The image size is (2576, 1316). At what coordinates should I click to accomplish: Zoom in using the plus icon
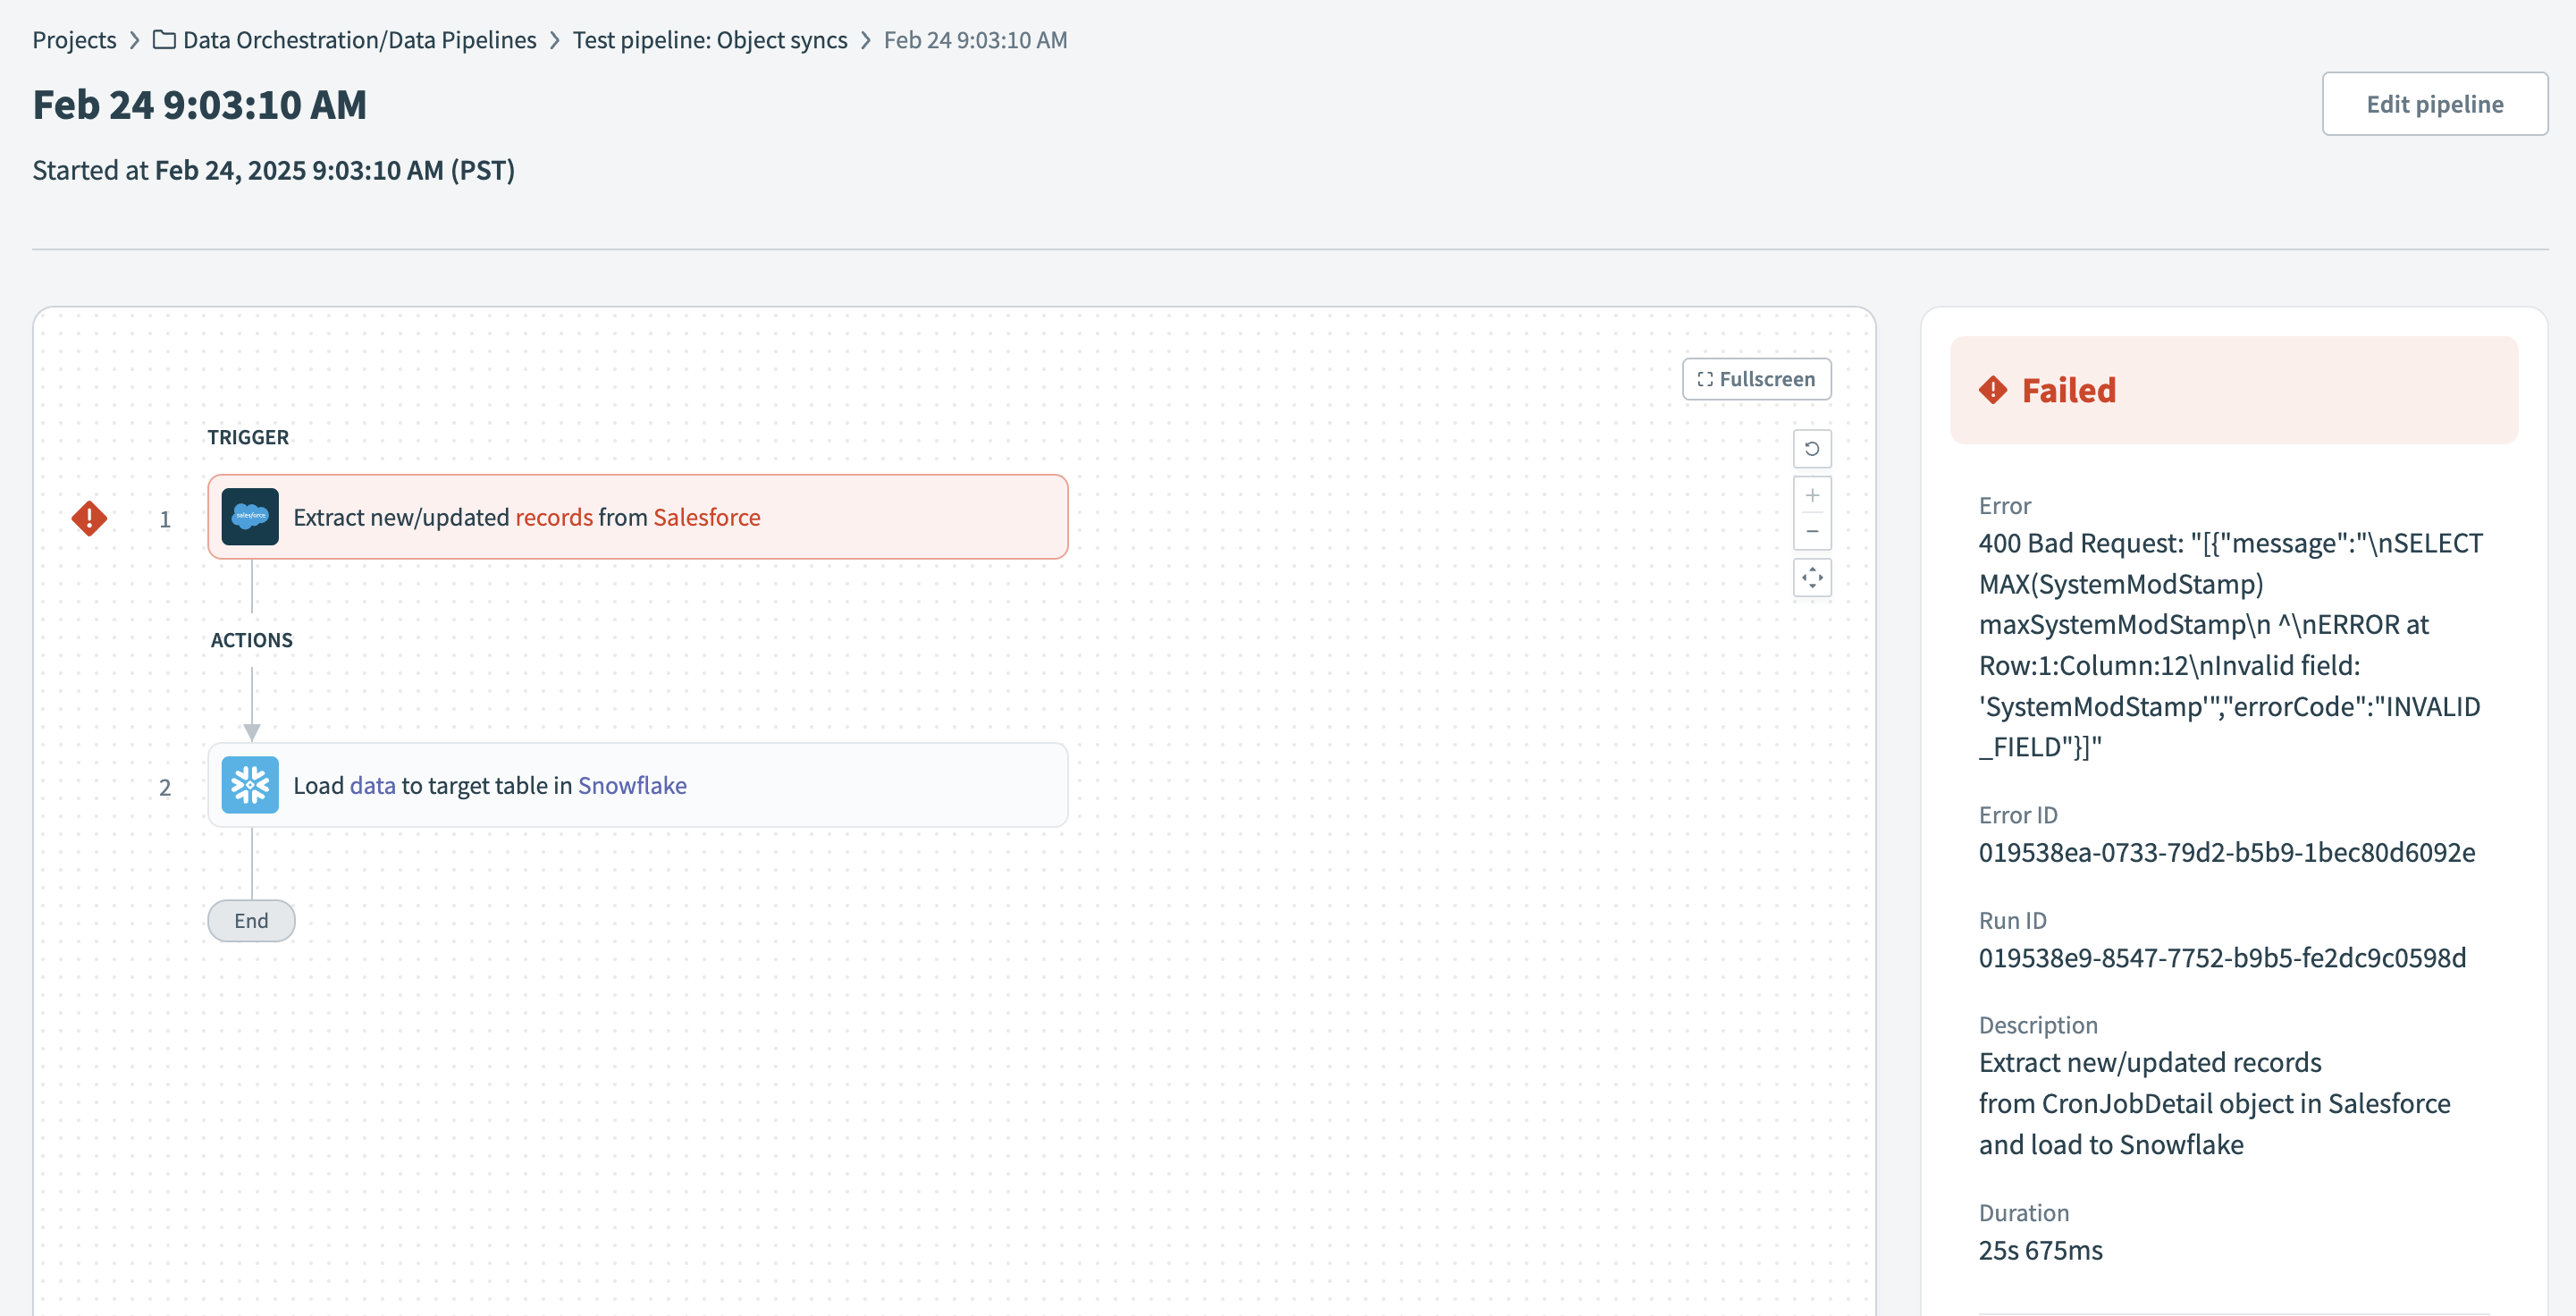coord(1811,496)
